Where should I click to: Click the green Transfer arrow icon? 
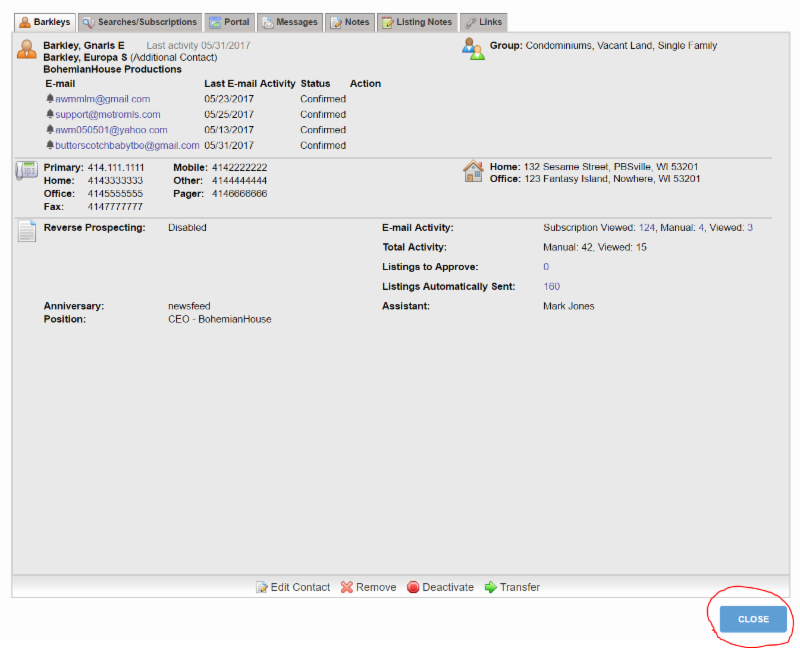(x=491, y=587)
